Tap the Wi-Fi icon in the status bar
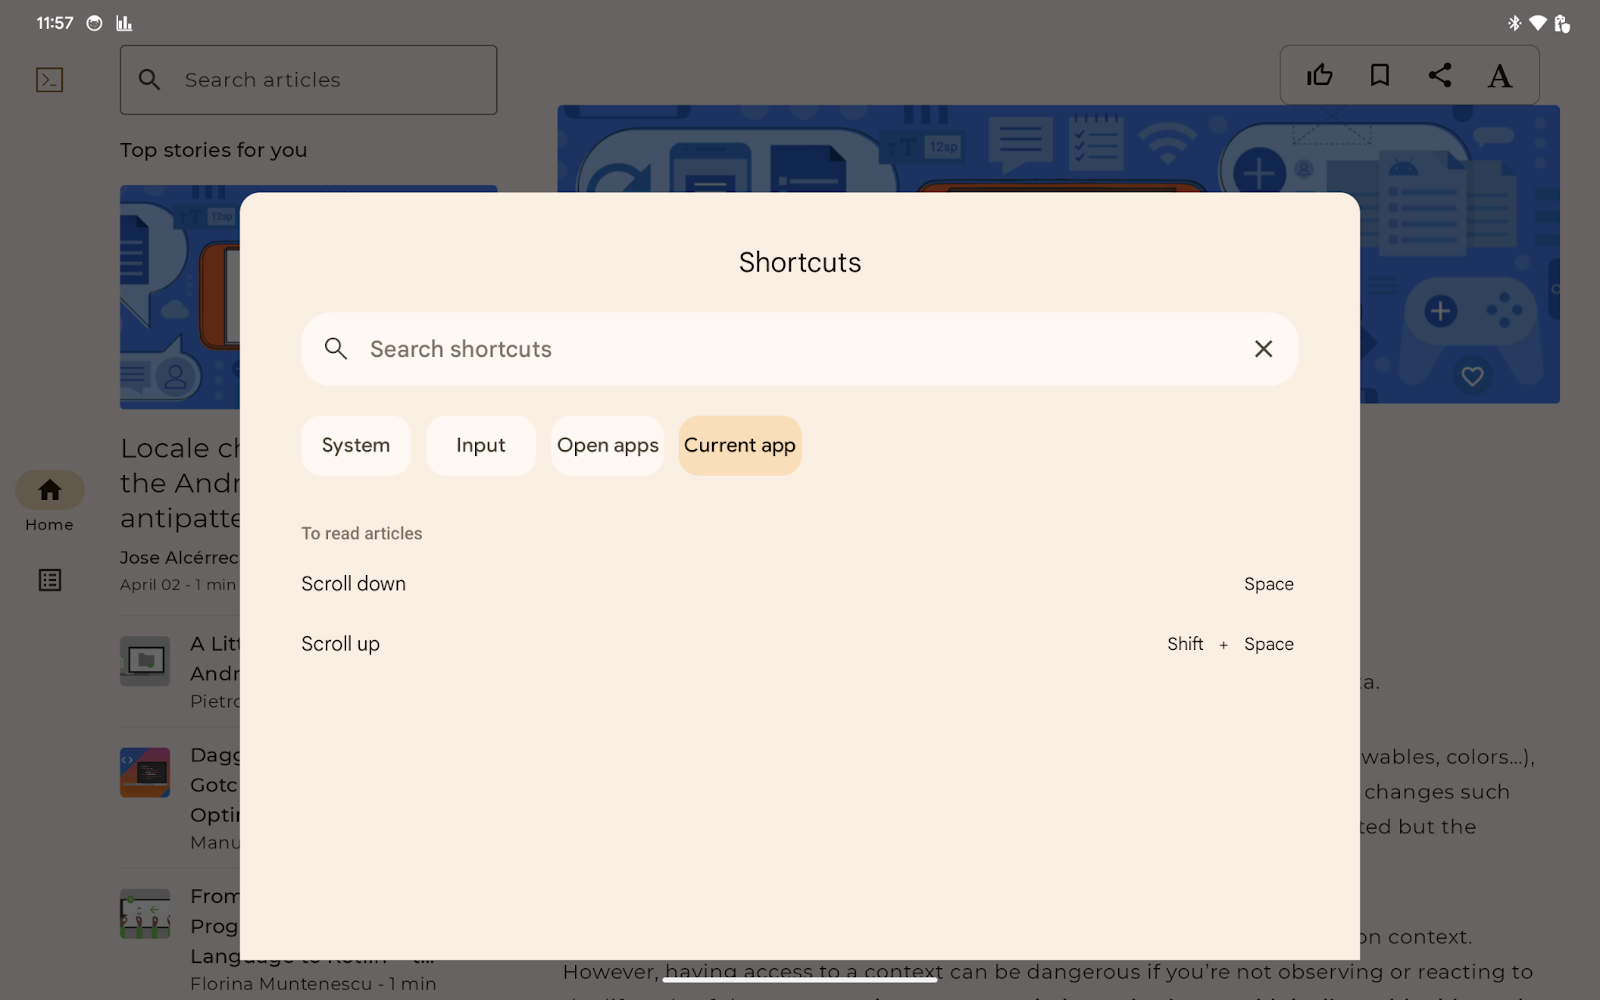 point(1539,21)
